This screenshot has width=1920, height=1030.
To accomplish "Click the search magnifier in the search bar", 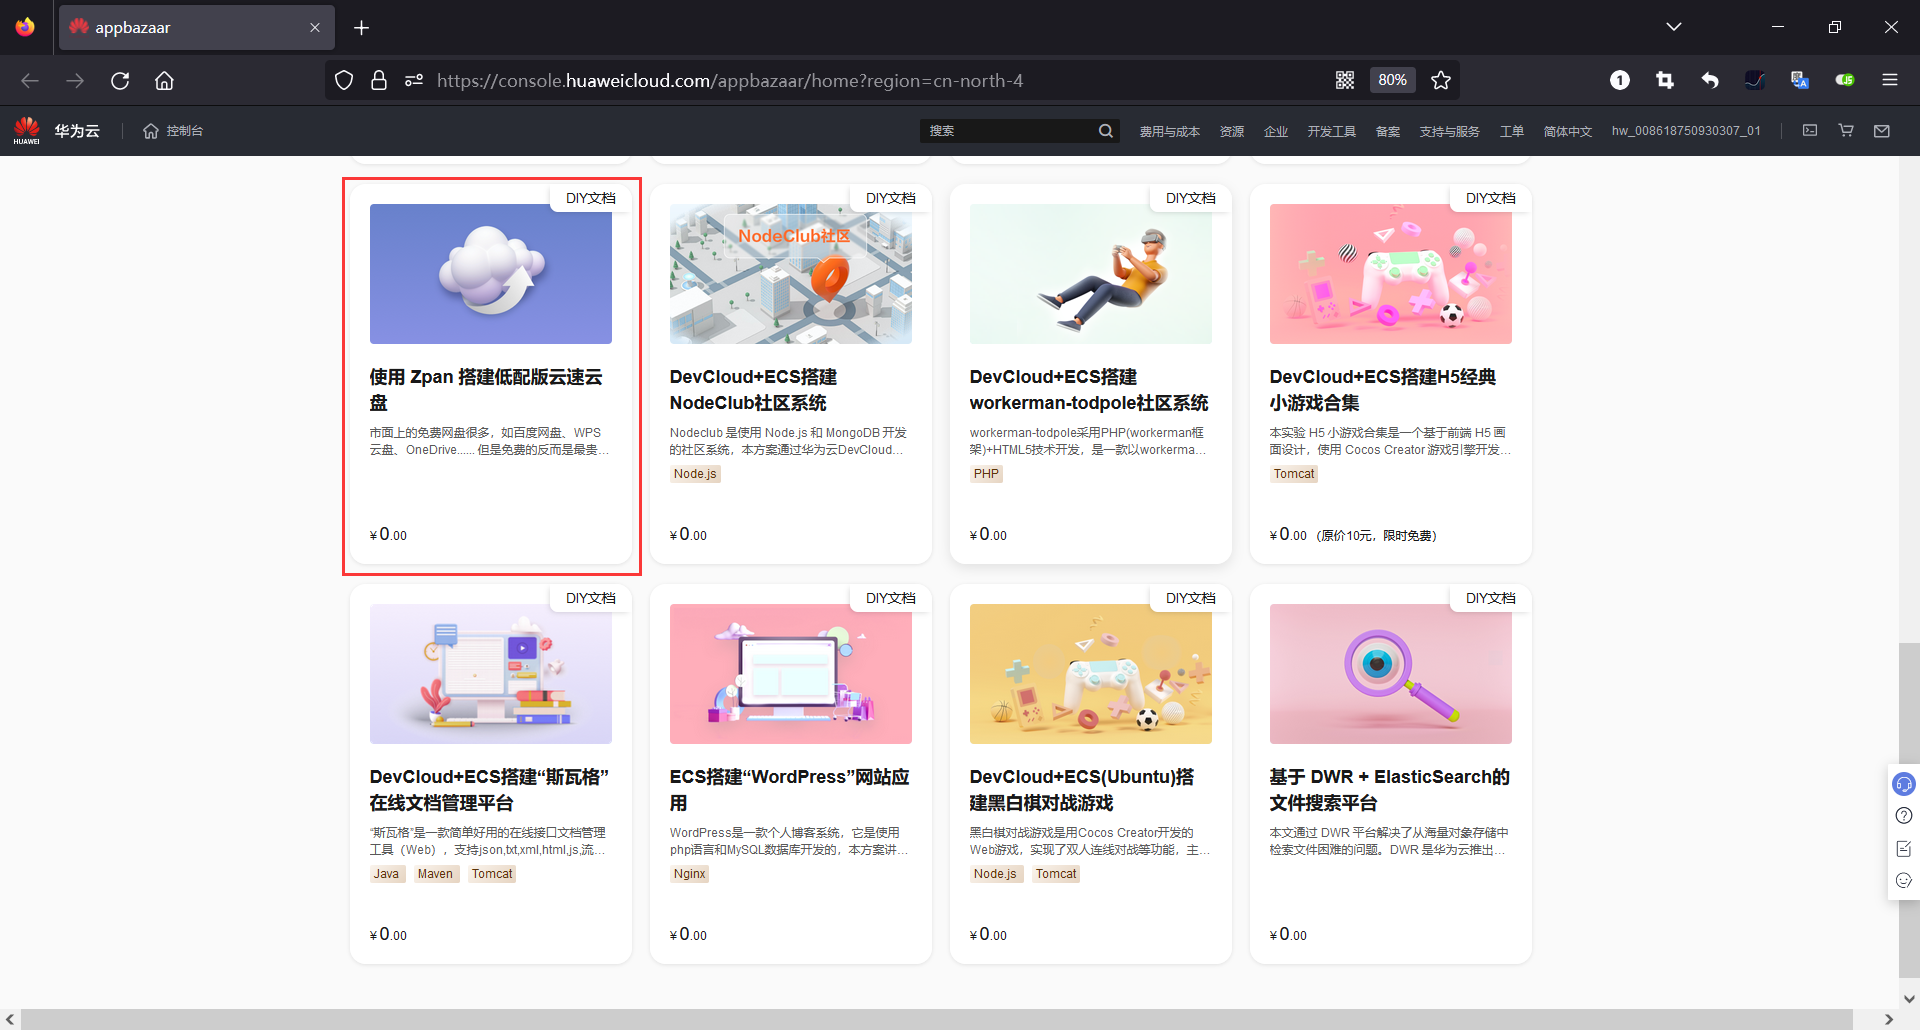I will point(1105,130).
